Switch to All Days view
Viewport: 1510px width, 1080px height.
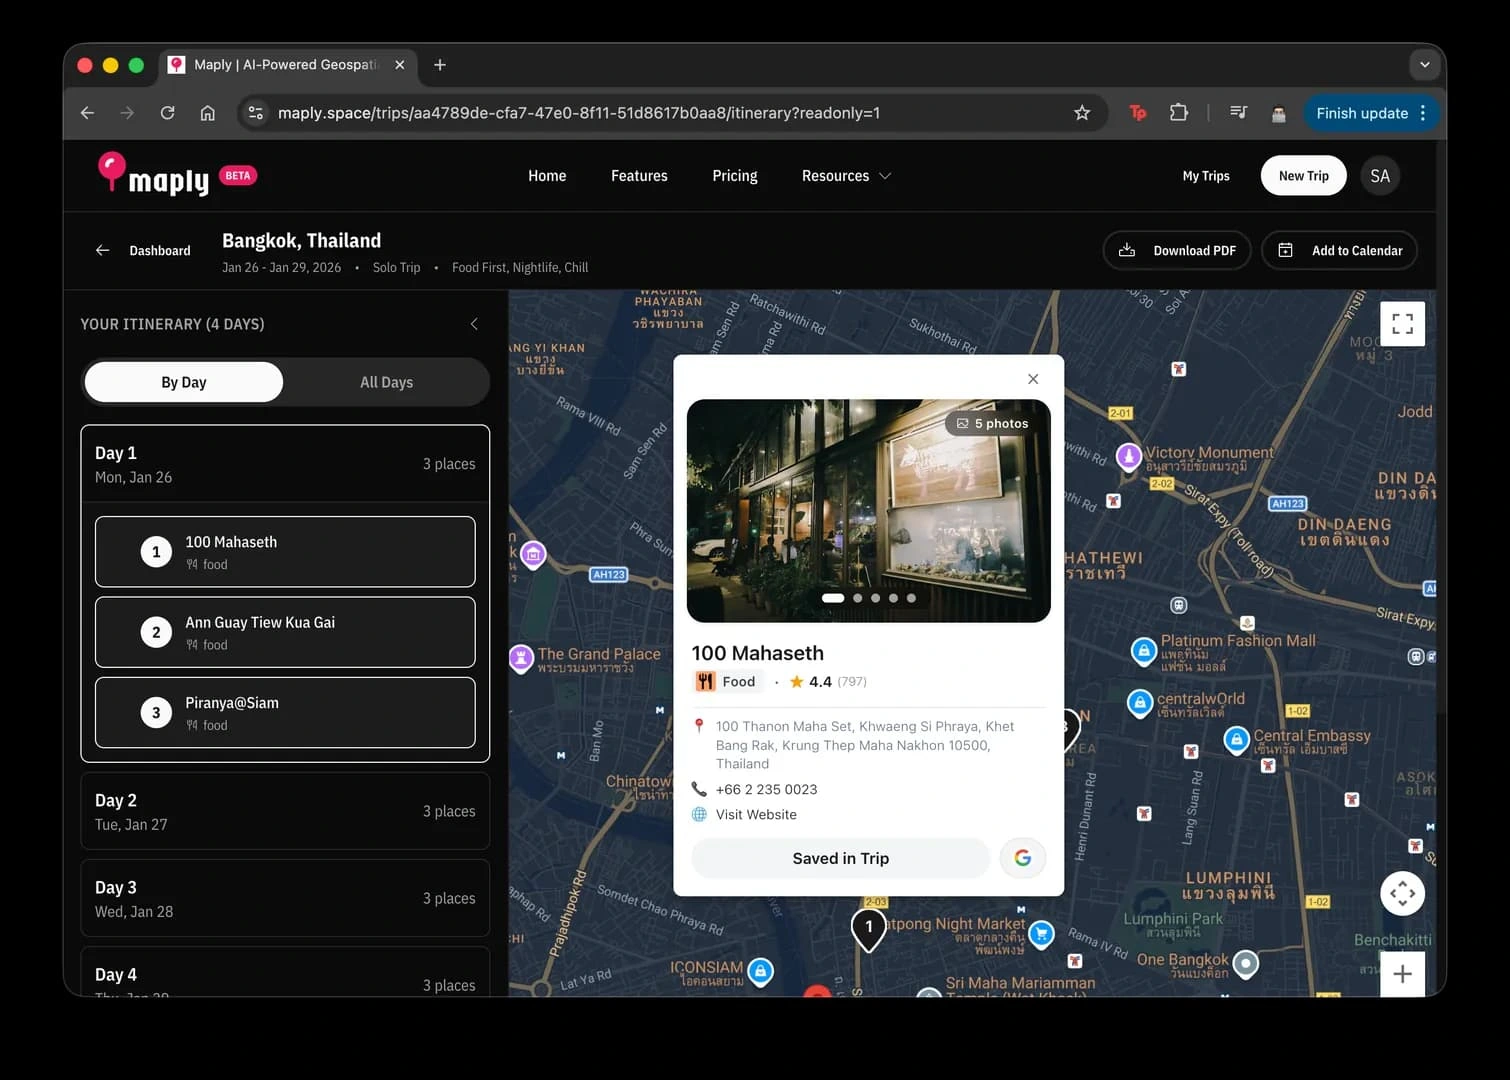(x=386, y=382)
